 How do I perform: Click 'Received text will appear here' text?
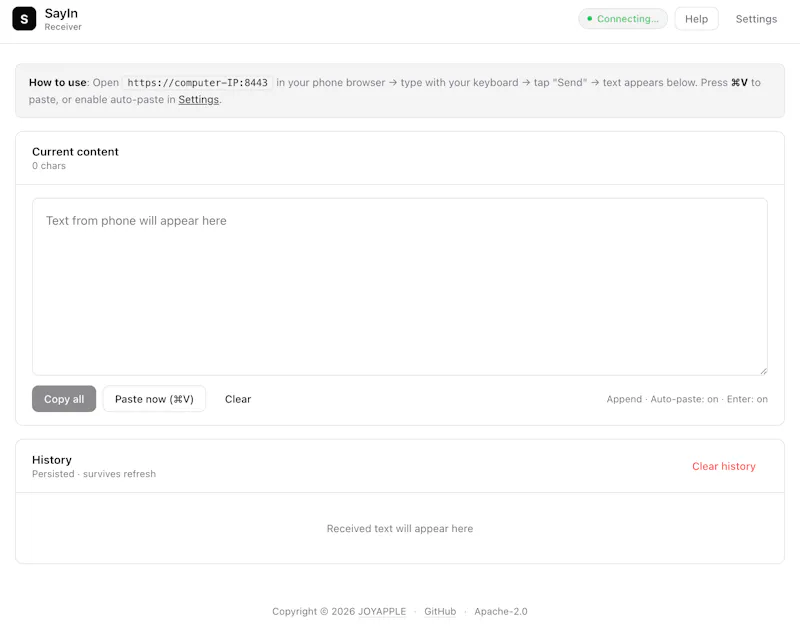(399, 529)
